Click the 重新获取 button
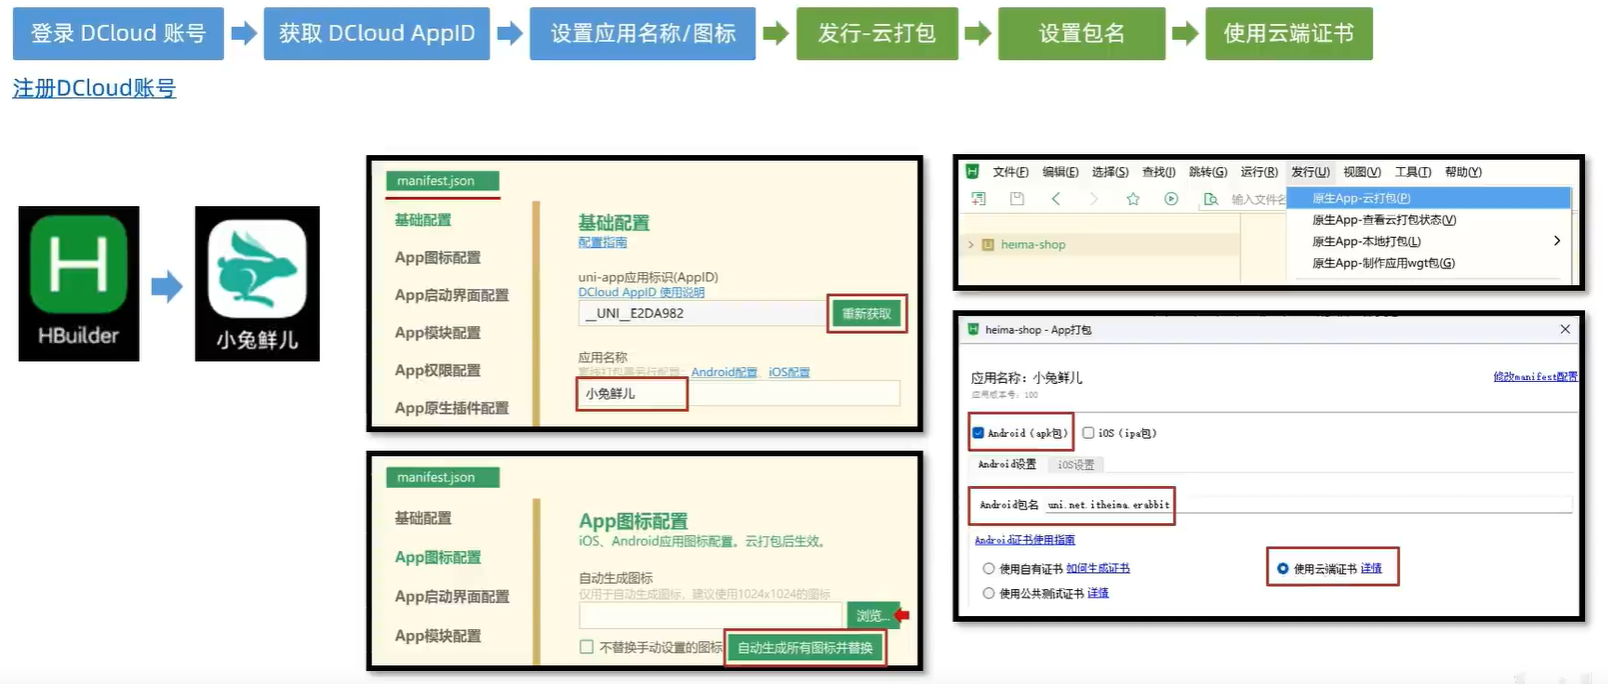Screen dimensions: 1608x684 [866, 313]
